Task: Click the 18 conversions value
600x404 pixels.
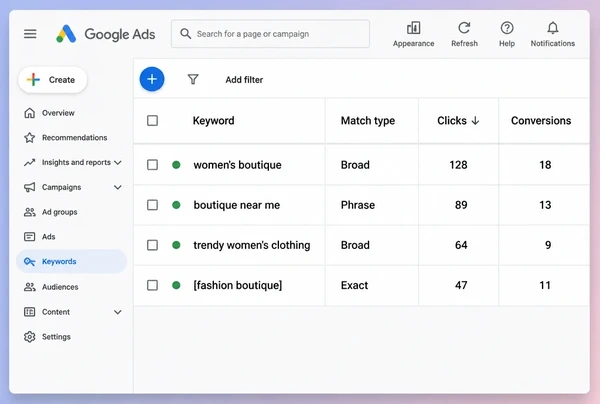Action: click(x=545, y=165)
